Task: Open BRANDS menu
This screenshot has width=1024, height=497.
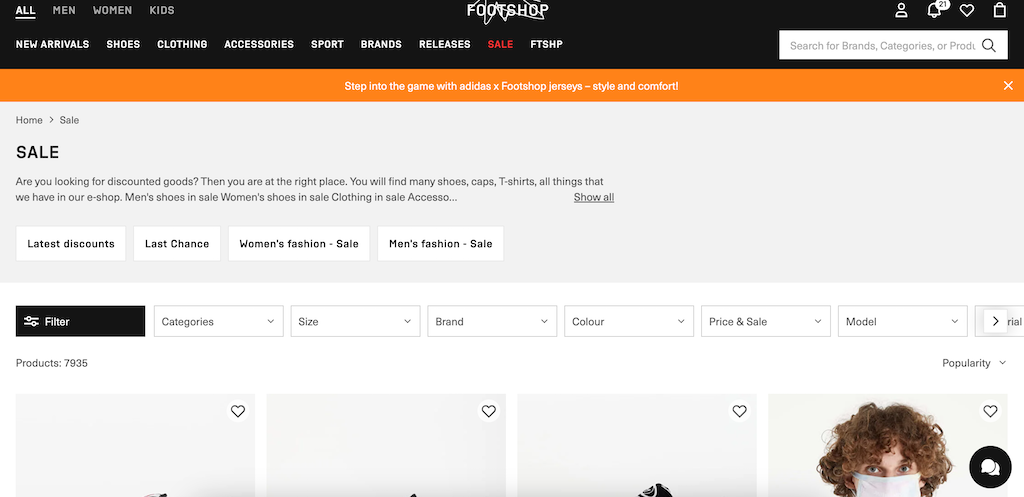Action: click(x=381, y=44)
